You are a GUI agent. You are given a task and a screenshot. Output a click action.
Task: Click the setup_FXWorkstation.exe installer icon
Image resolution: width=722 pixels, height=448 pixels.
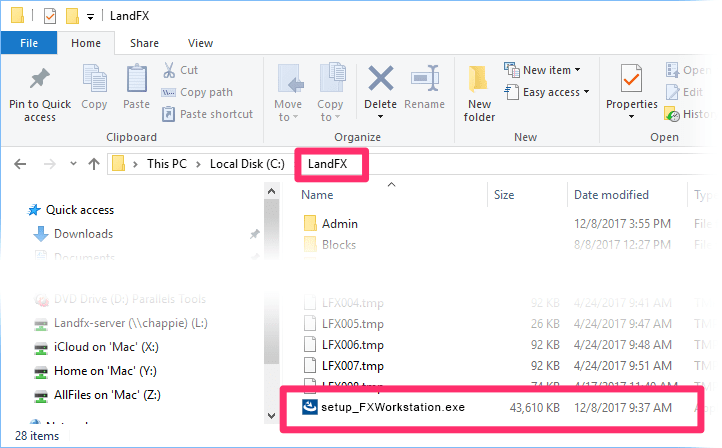point(310,407)
